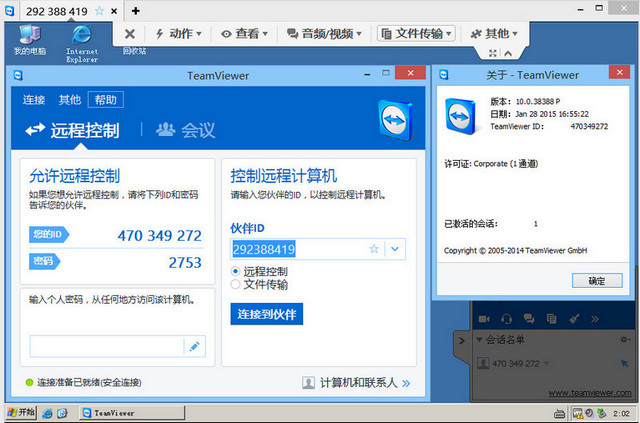Click the 连接到伙伴 button
The image size is (640, 423).
267,314
